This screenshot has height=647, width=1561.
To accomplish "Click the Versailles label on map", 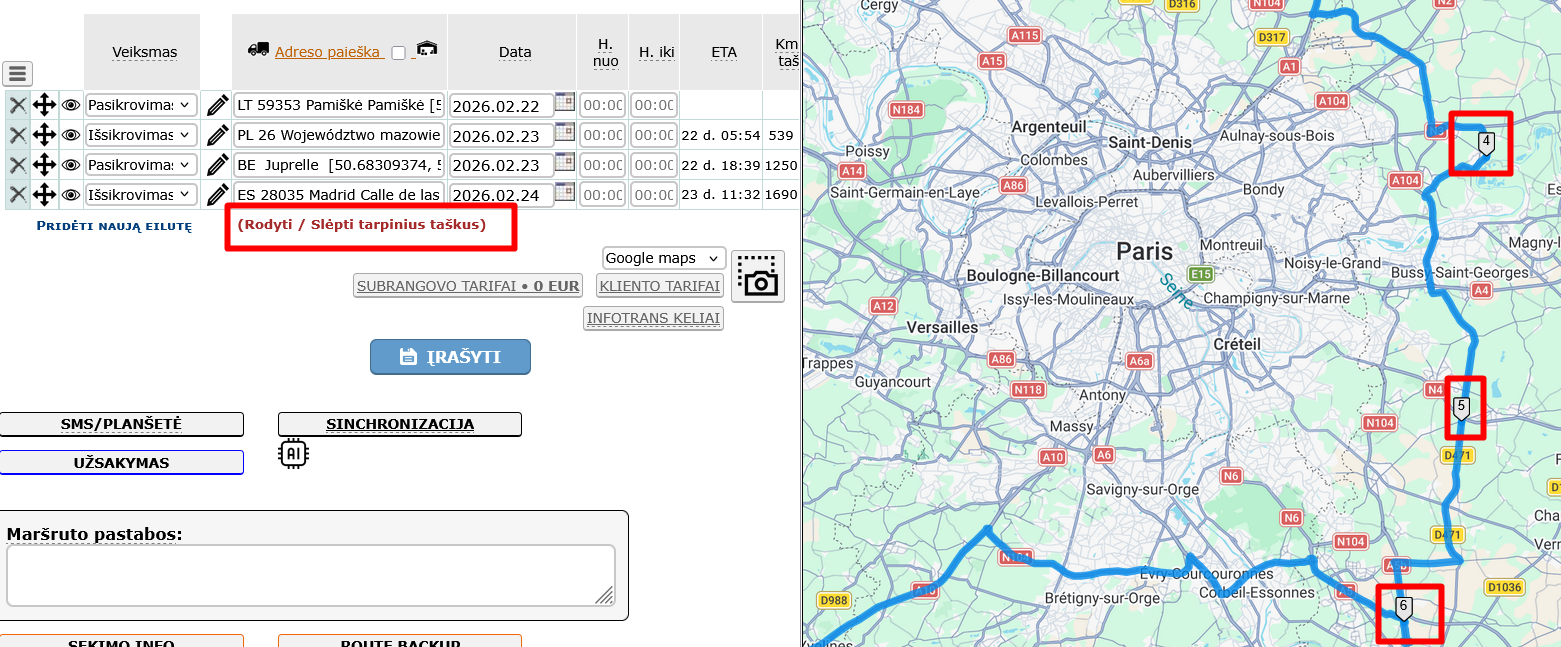I will pyautogui.click(x=942, y=327).
